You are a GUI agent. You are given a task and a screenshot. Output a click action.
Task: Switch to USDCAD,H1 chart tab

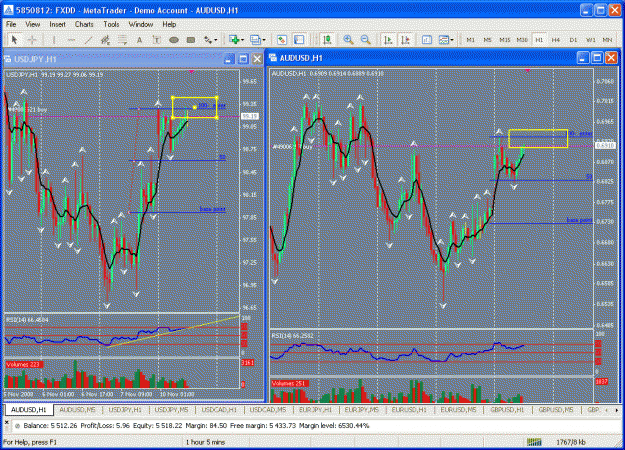[x=219, y=410]
